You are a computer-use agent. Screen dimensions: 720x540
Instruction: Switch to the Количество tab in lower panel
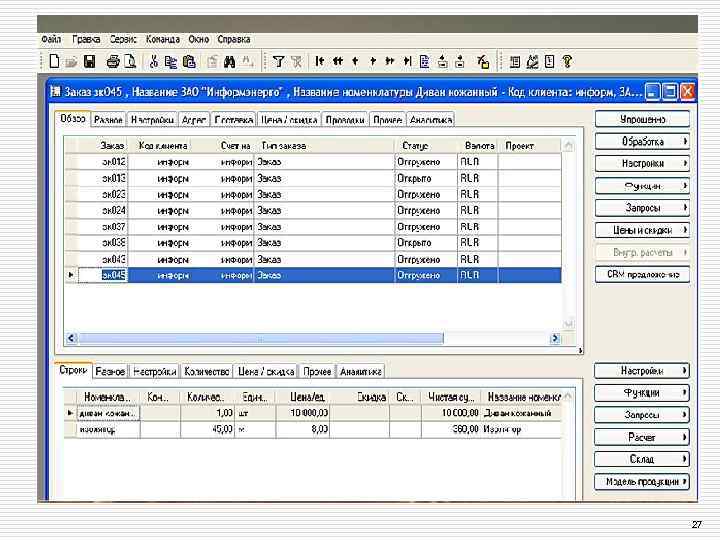click(x=207, y=371)
